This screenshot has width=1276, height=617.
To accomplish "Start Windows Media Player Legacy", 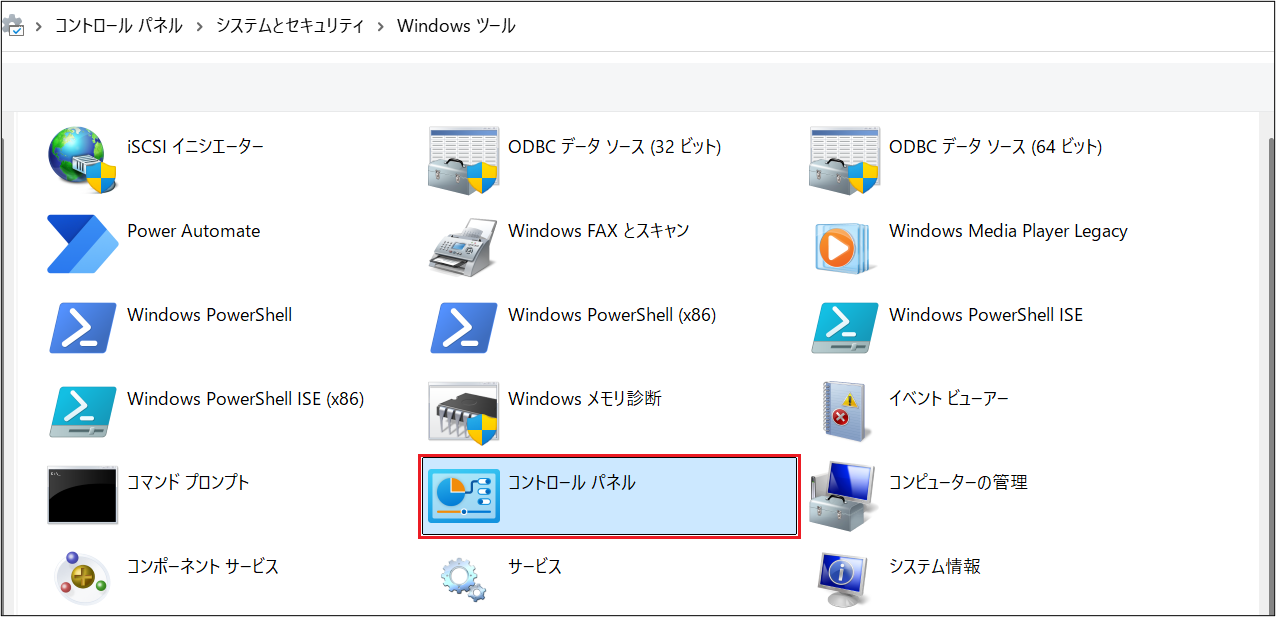I will point(1007,230).
